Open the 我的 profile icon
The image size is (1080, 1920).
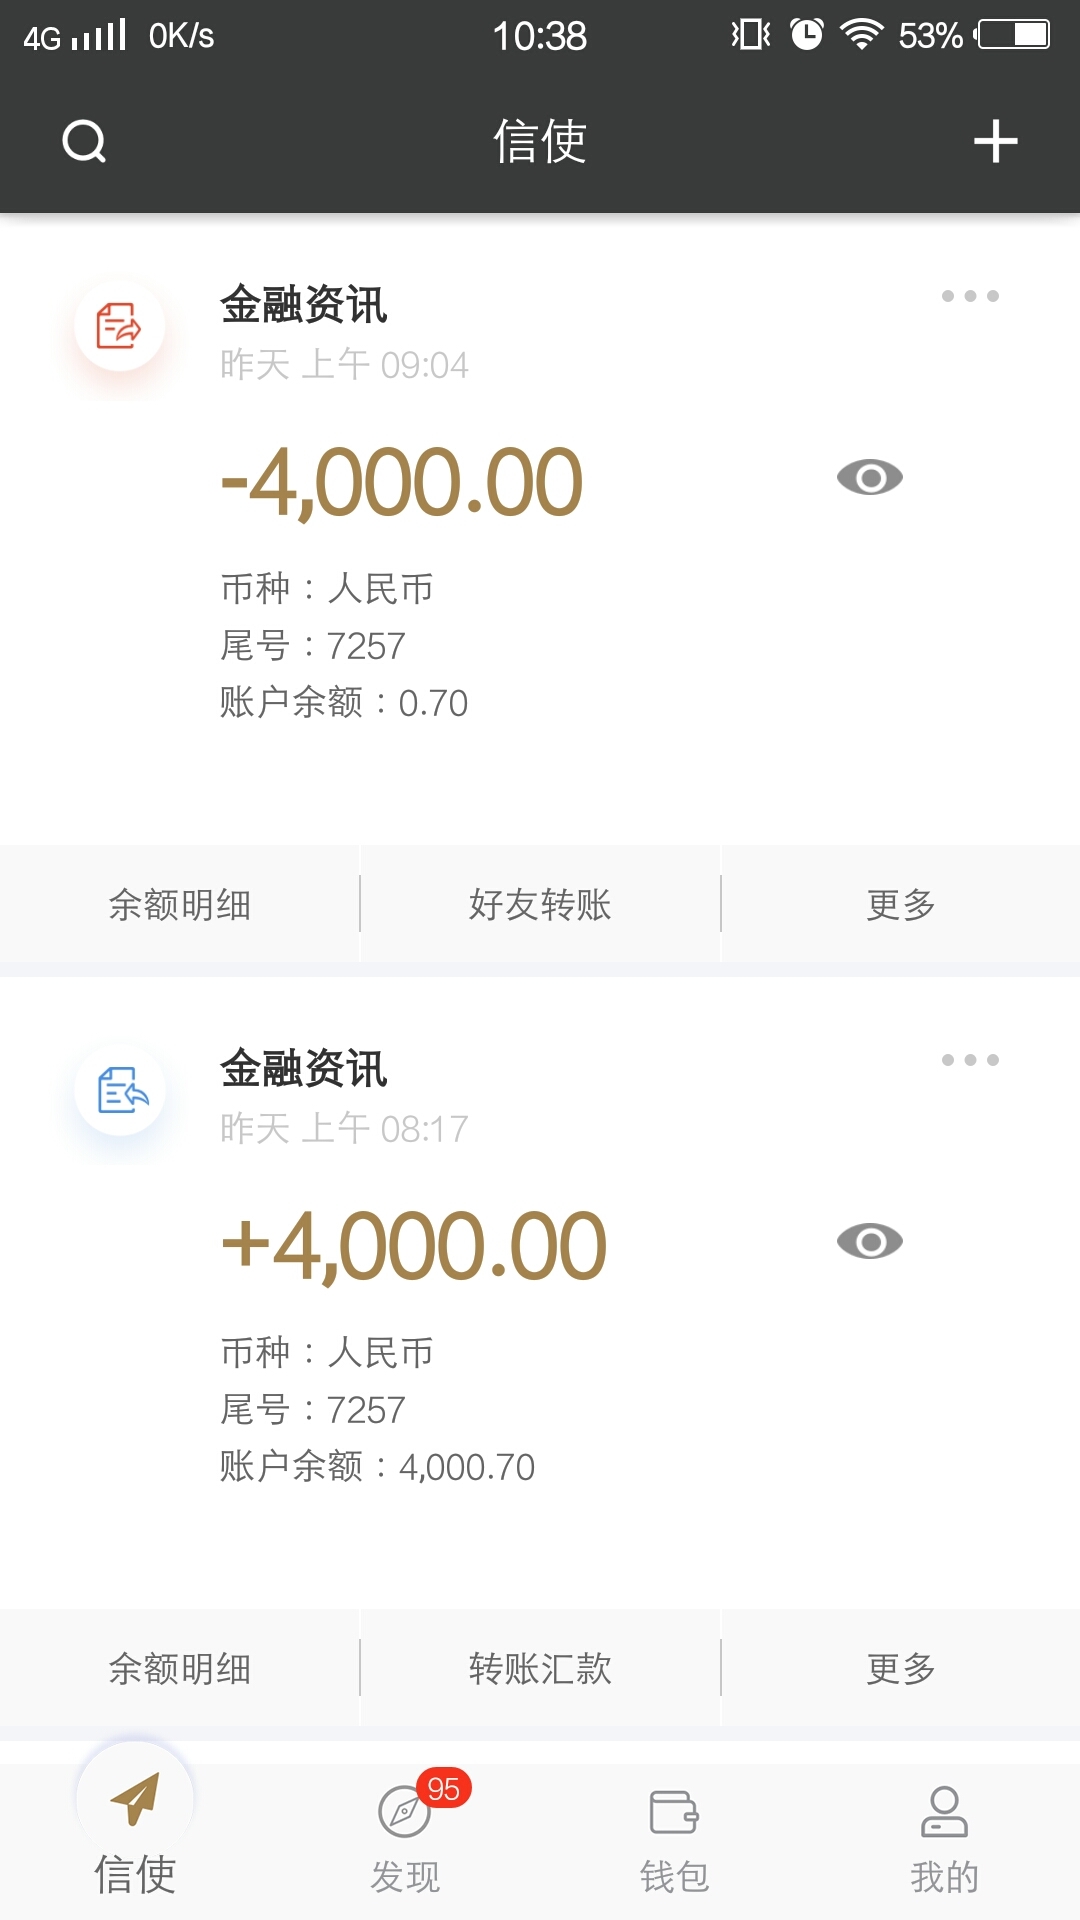pyautogui.click(x=944, y=1811)
